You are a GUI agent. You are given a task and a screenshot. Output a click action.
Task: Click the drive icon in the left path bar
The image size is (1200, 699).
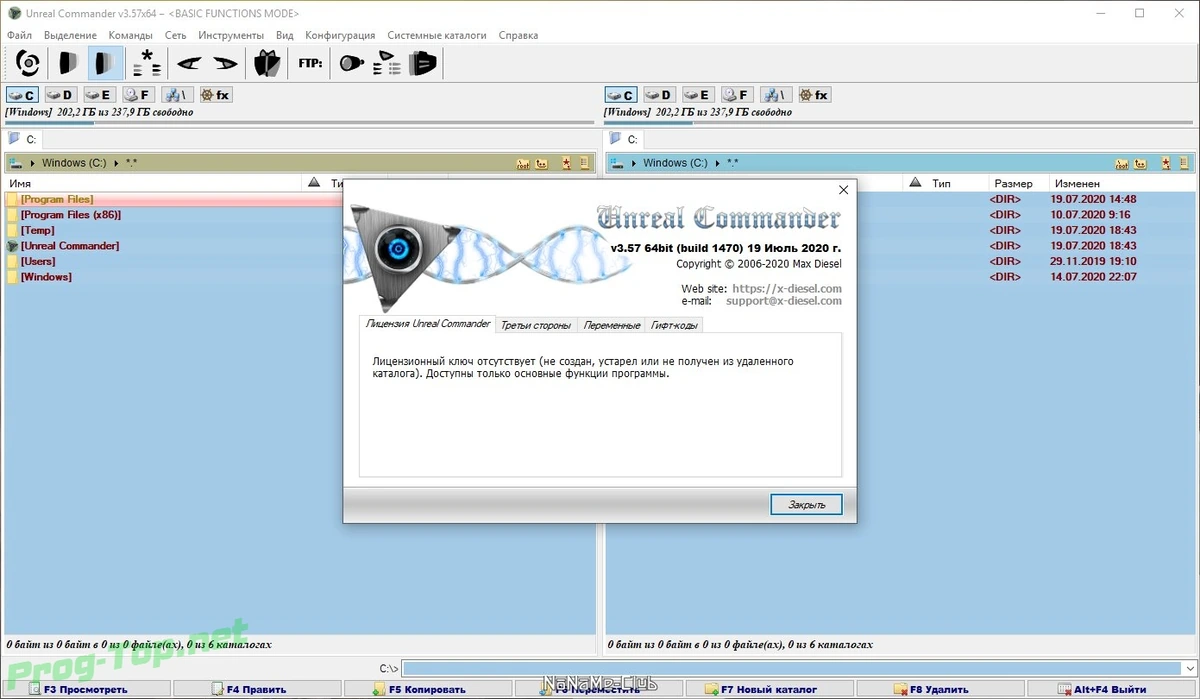point(15,163)
